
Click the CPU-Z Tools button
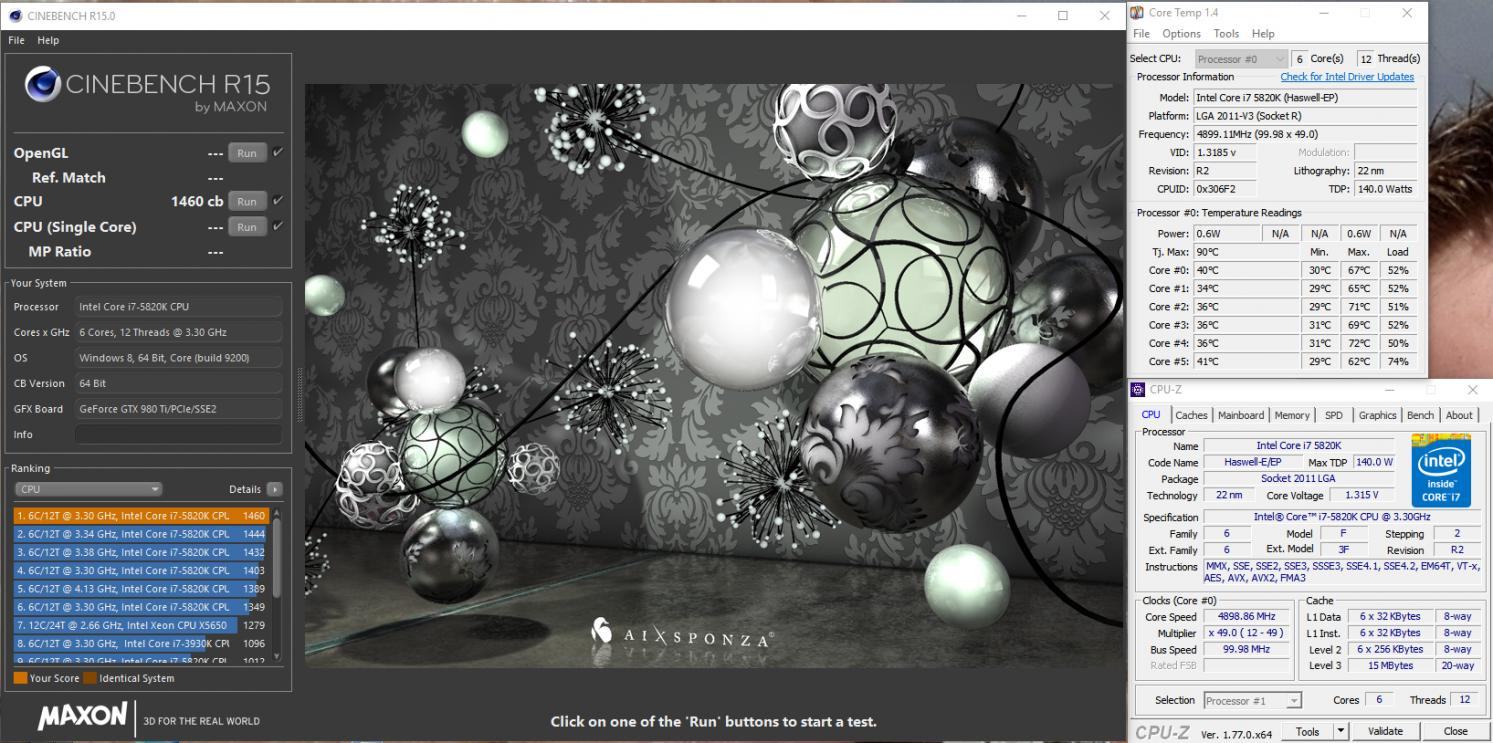click(1307, 731)
